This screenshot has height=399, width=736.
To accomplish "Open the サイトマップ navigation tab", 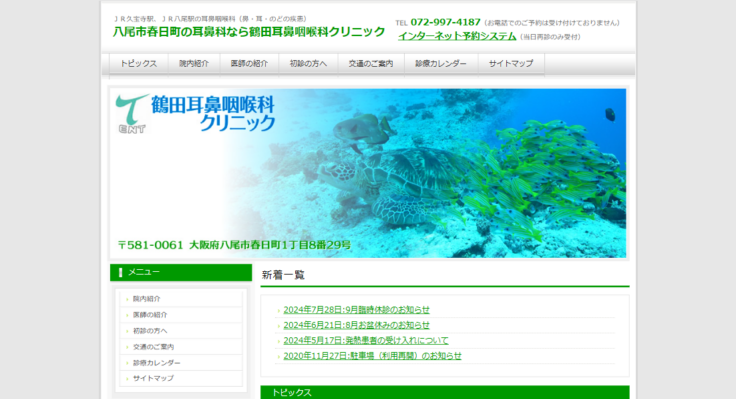I will (511, 64).
